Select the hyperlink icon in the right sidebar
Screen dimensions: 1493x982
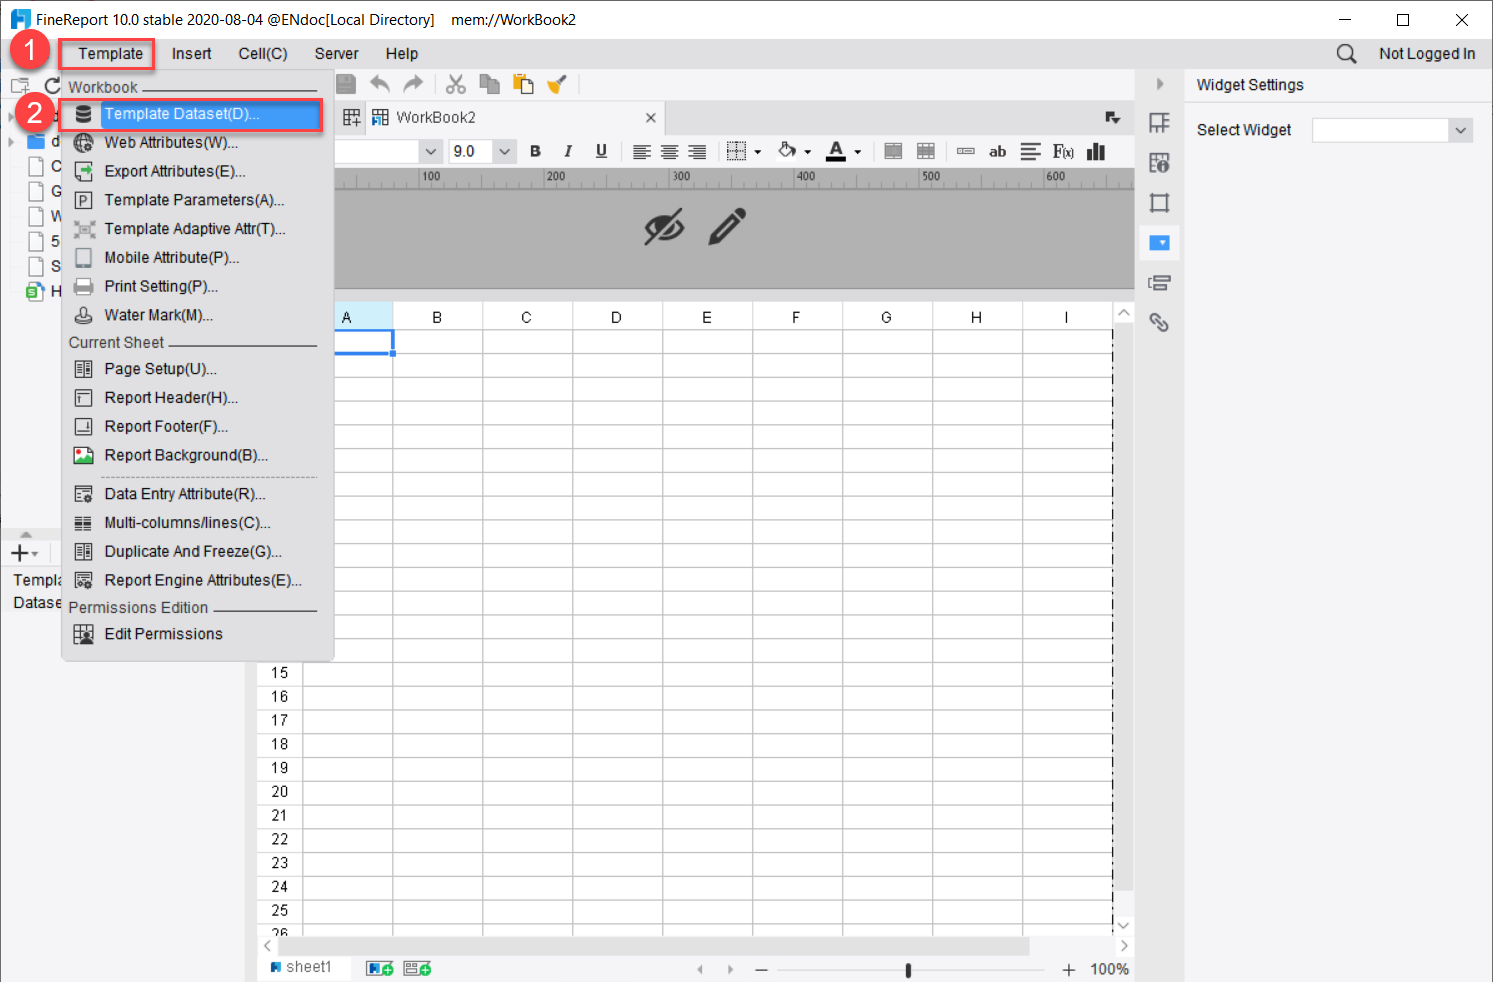click(1159, 322)
